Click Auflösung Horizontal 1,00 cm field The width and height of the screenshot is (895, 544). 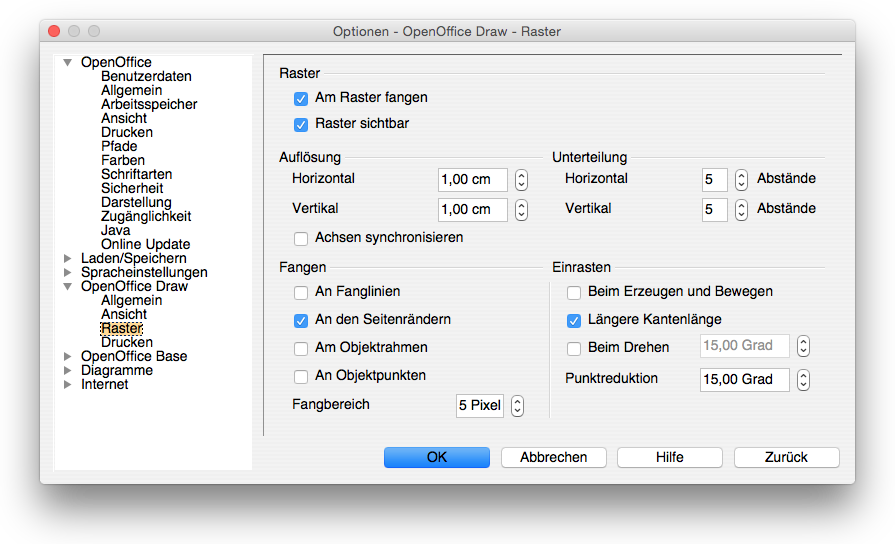tap(473, 180)
